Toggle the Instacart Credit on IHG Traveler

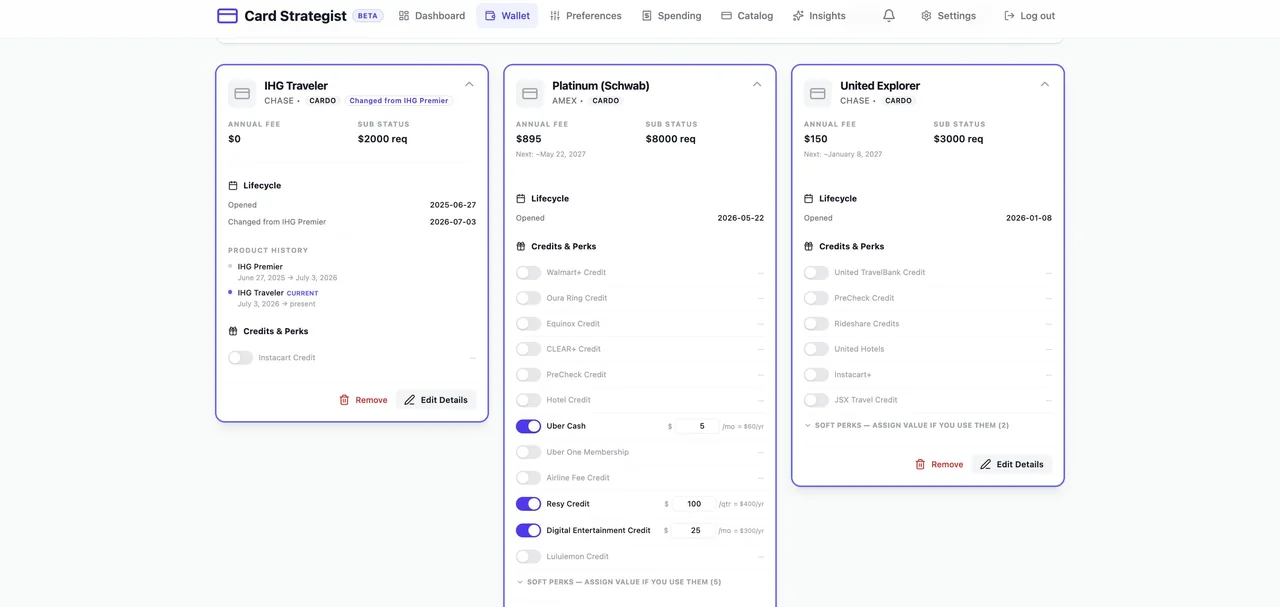(x=241, y=358)
